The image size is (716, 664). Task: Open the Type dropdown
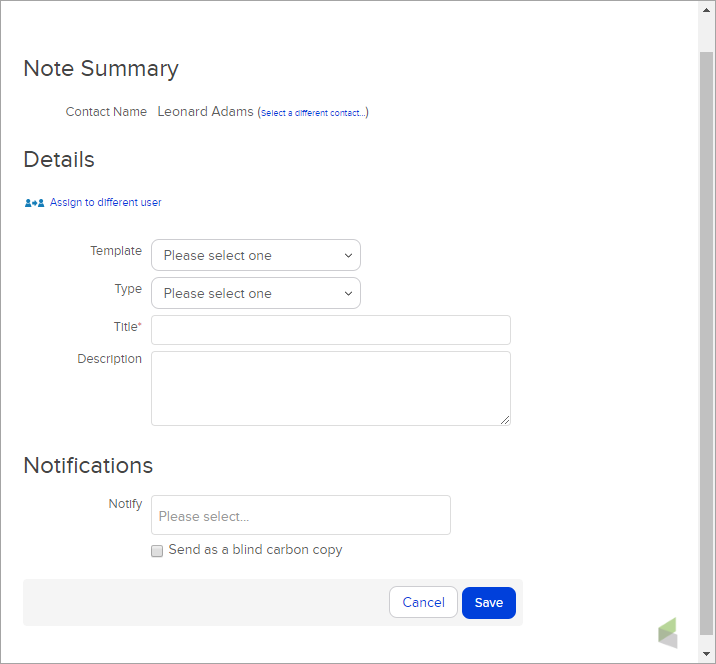click(256, 293)
